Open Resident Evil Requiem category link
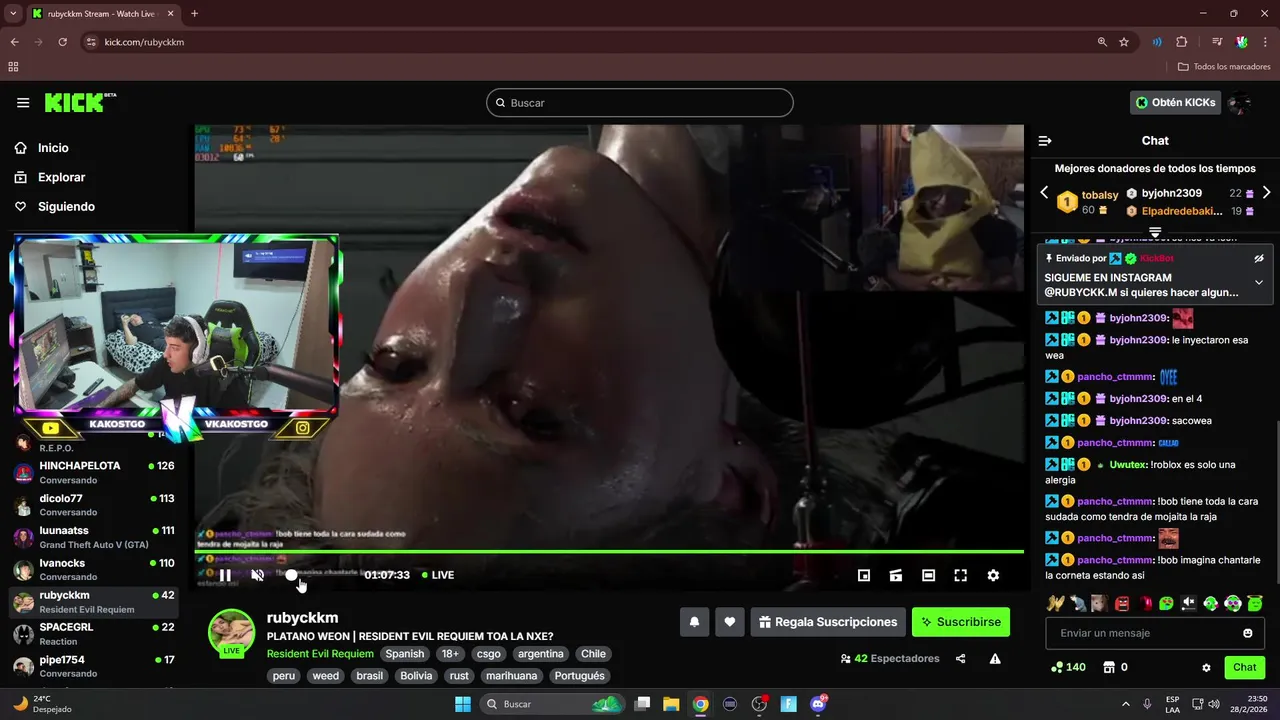1280x720 pixels. (320, 654)
